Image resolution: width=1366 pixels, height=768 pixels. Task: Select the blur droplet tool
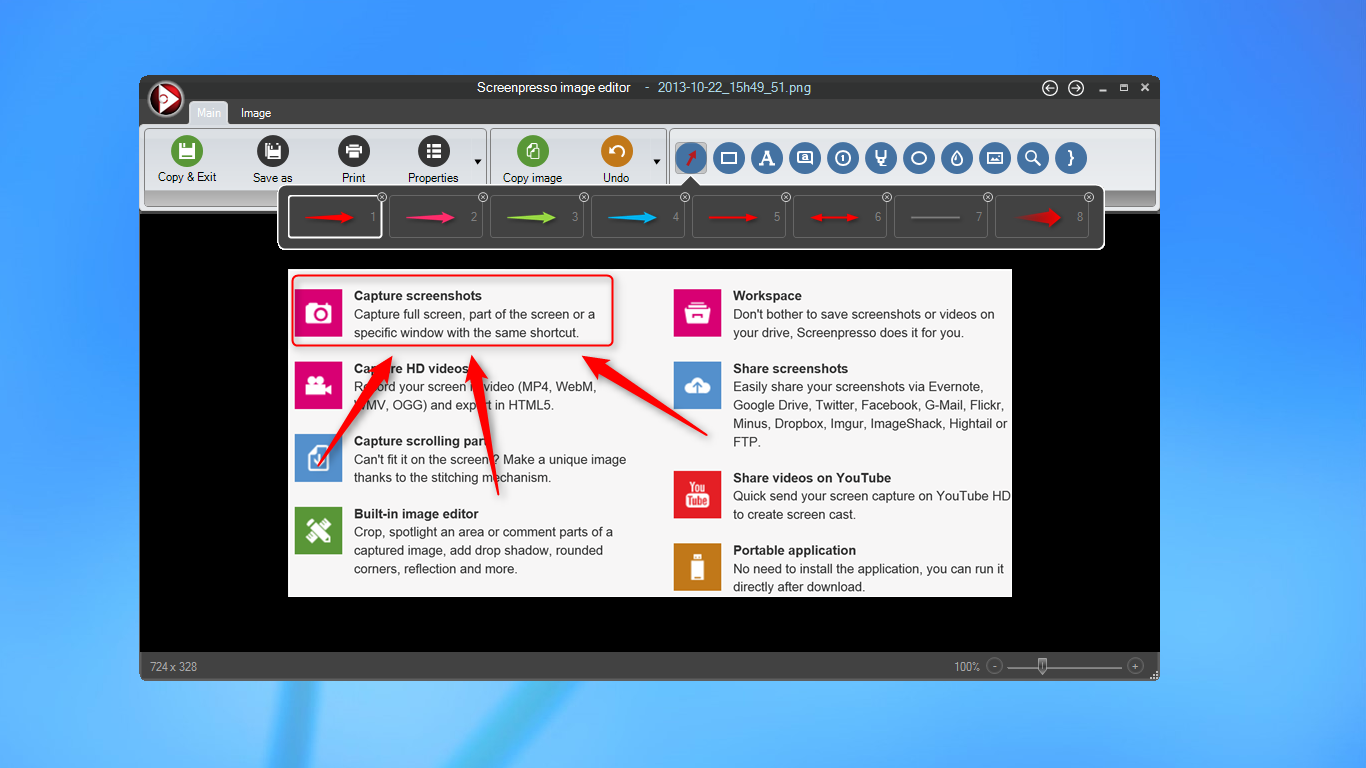click(957, 158)
